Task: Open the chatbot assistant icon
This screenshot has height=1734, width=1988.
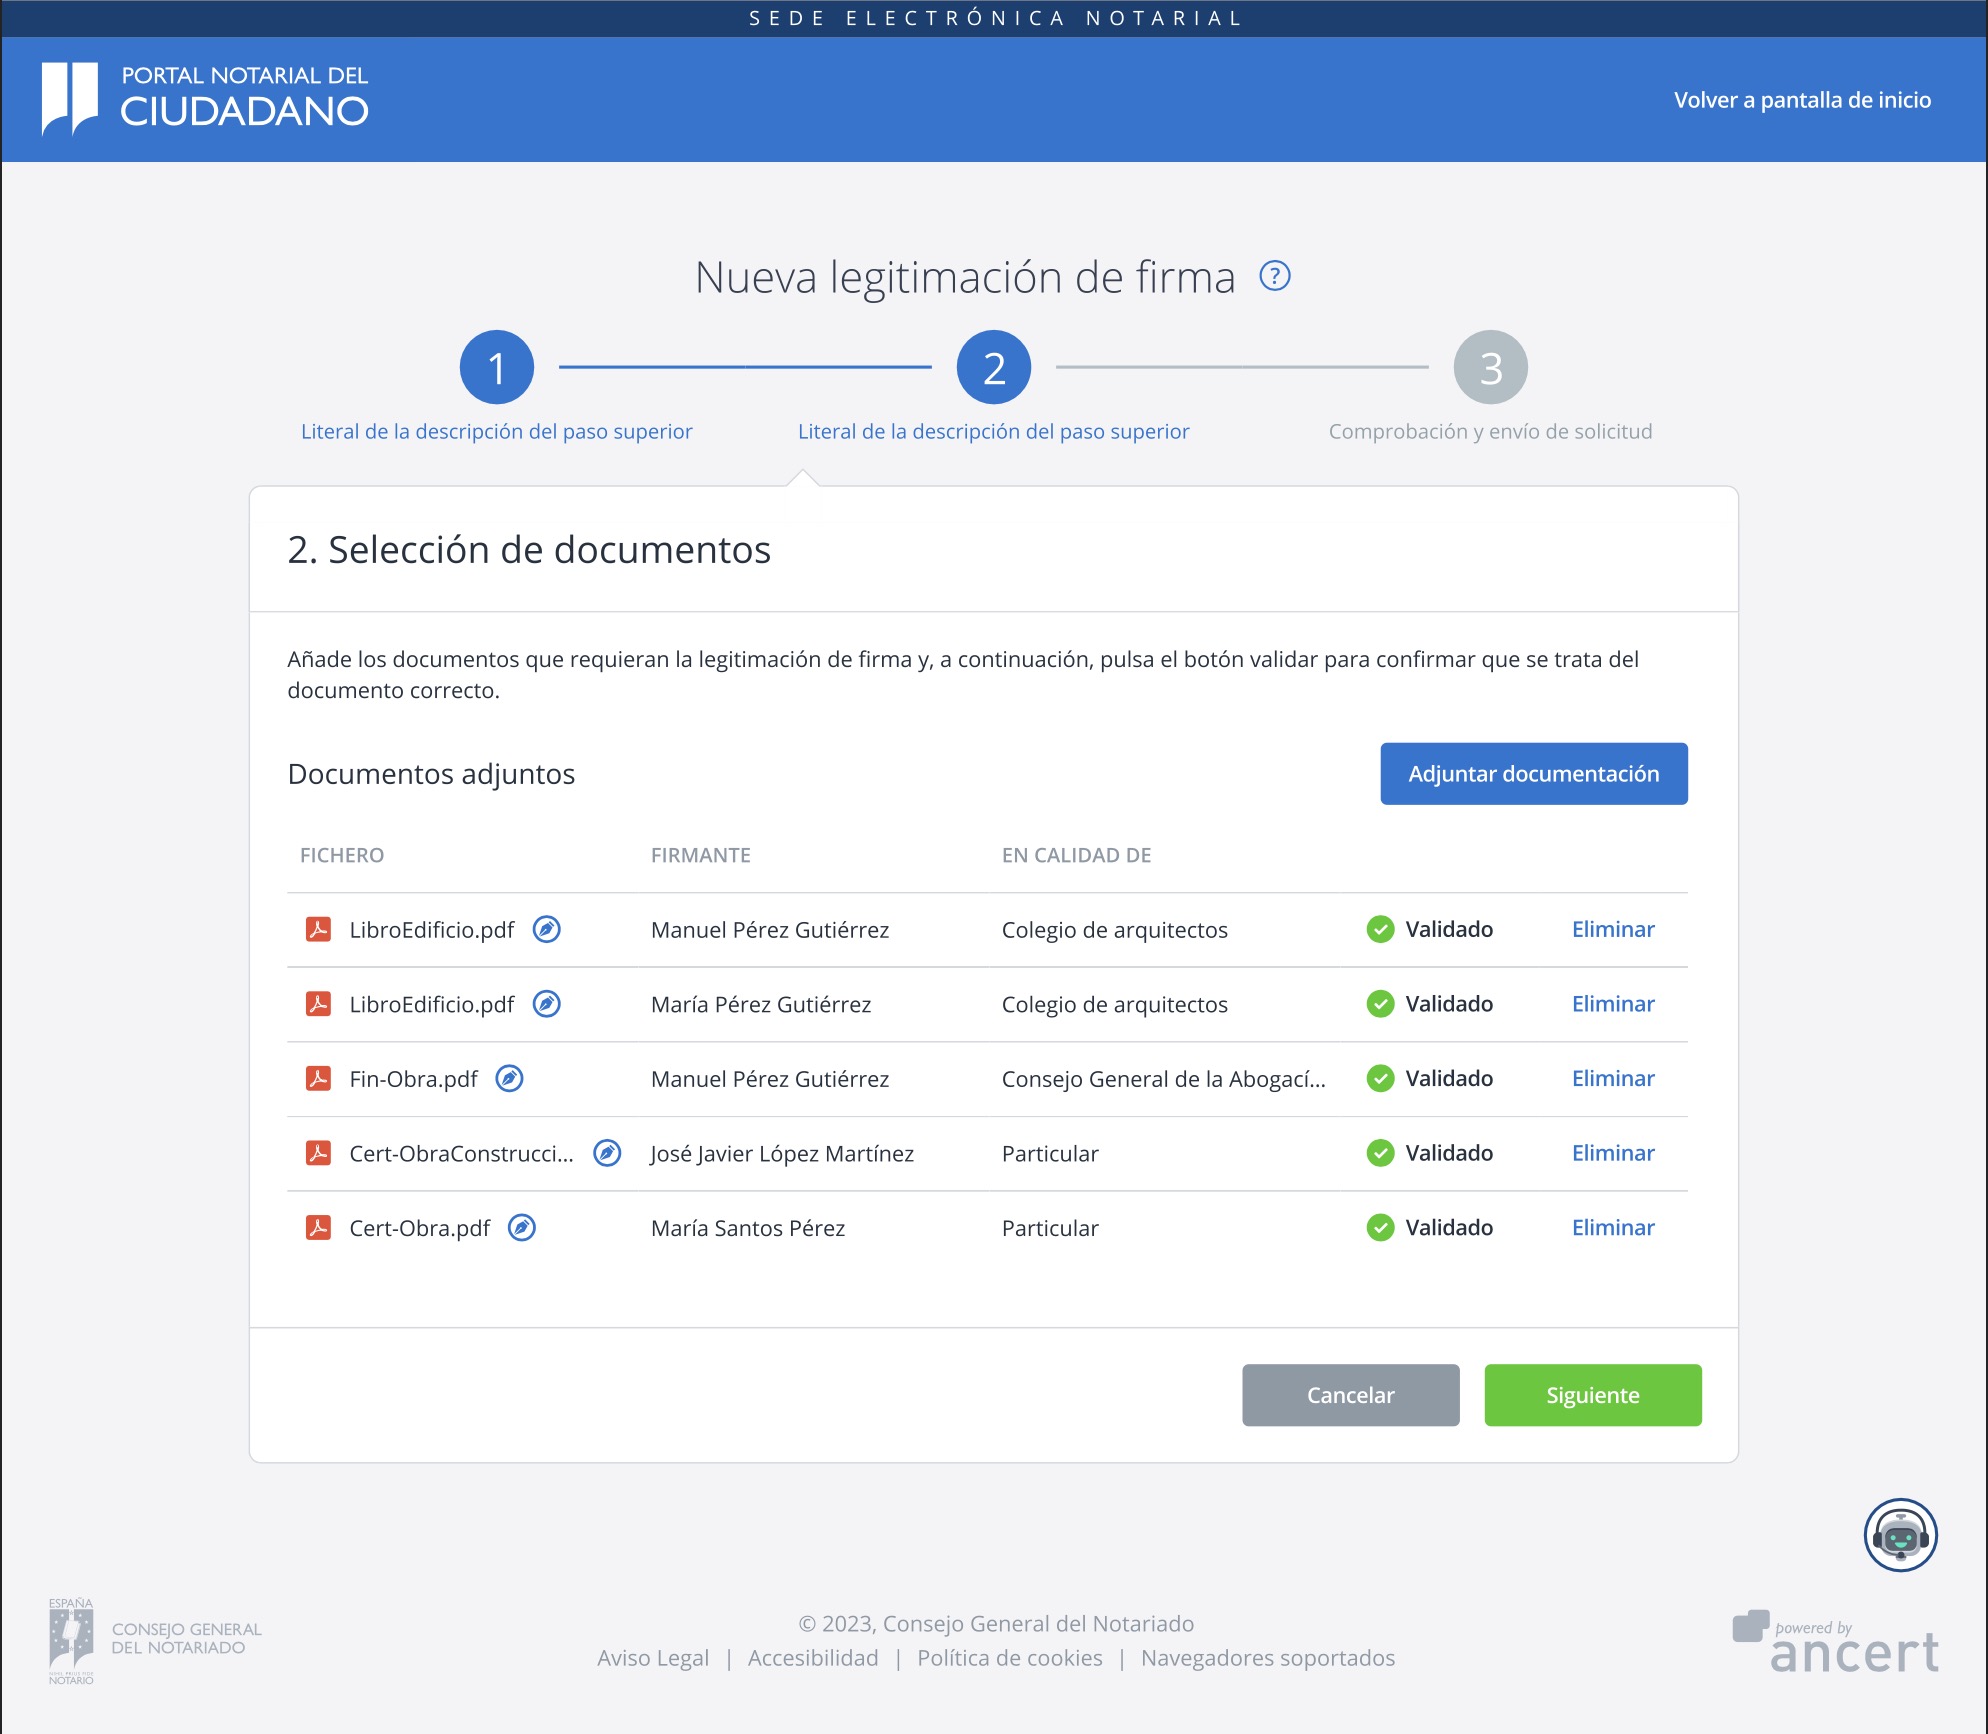Action: click(1899, 1533)
